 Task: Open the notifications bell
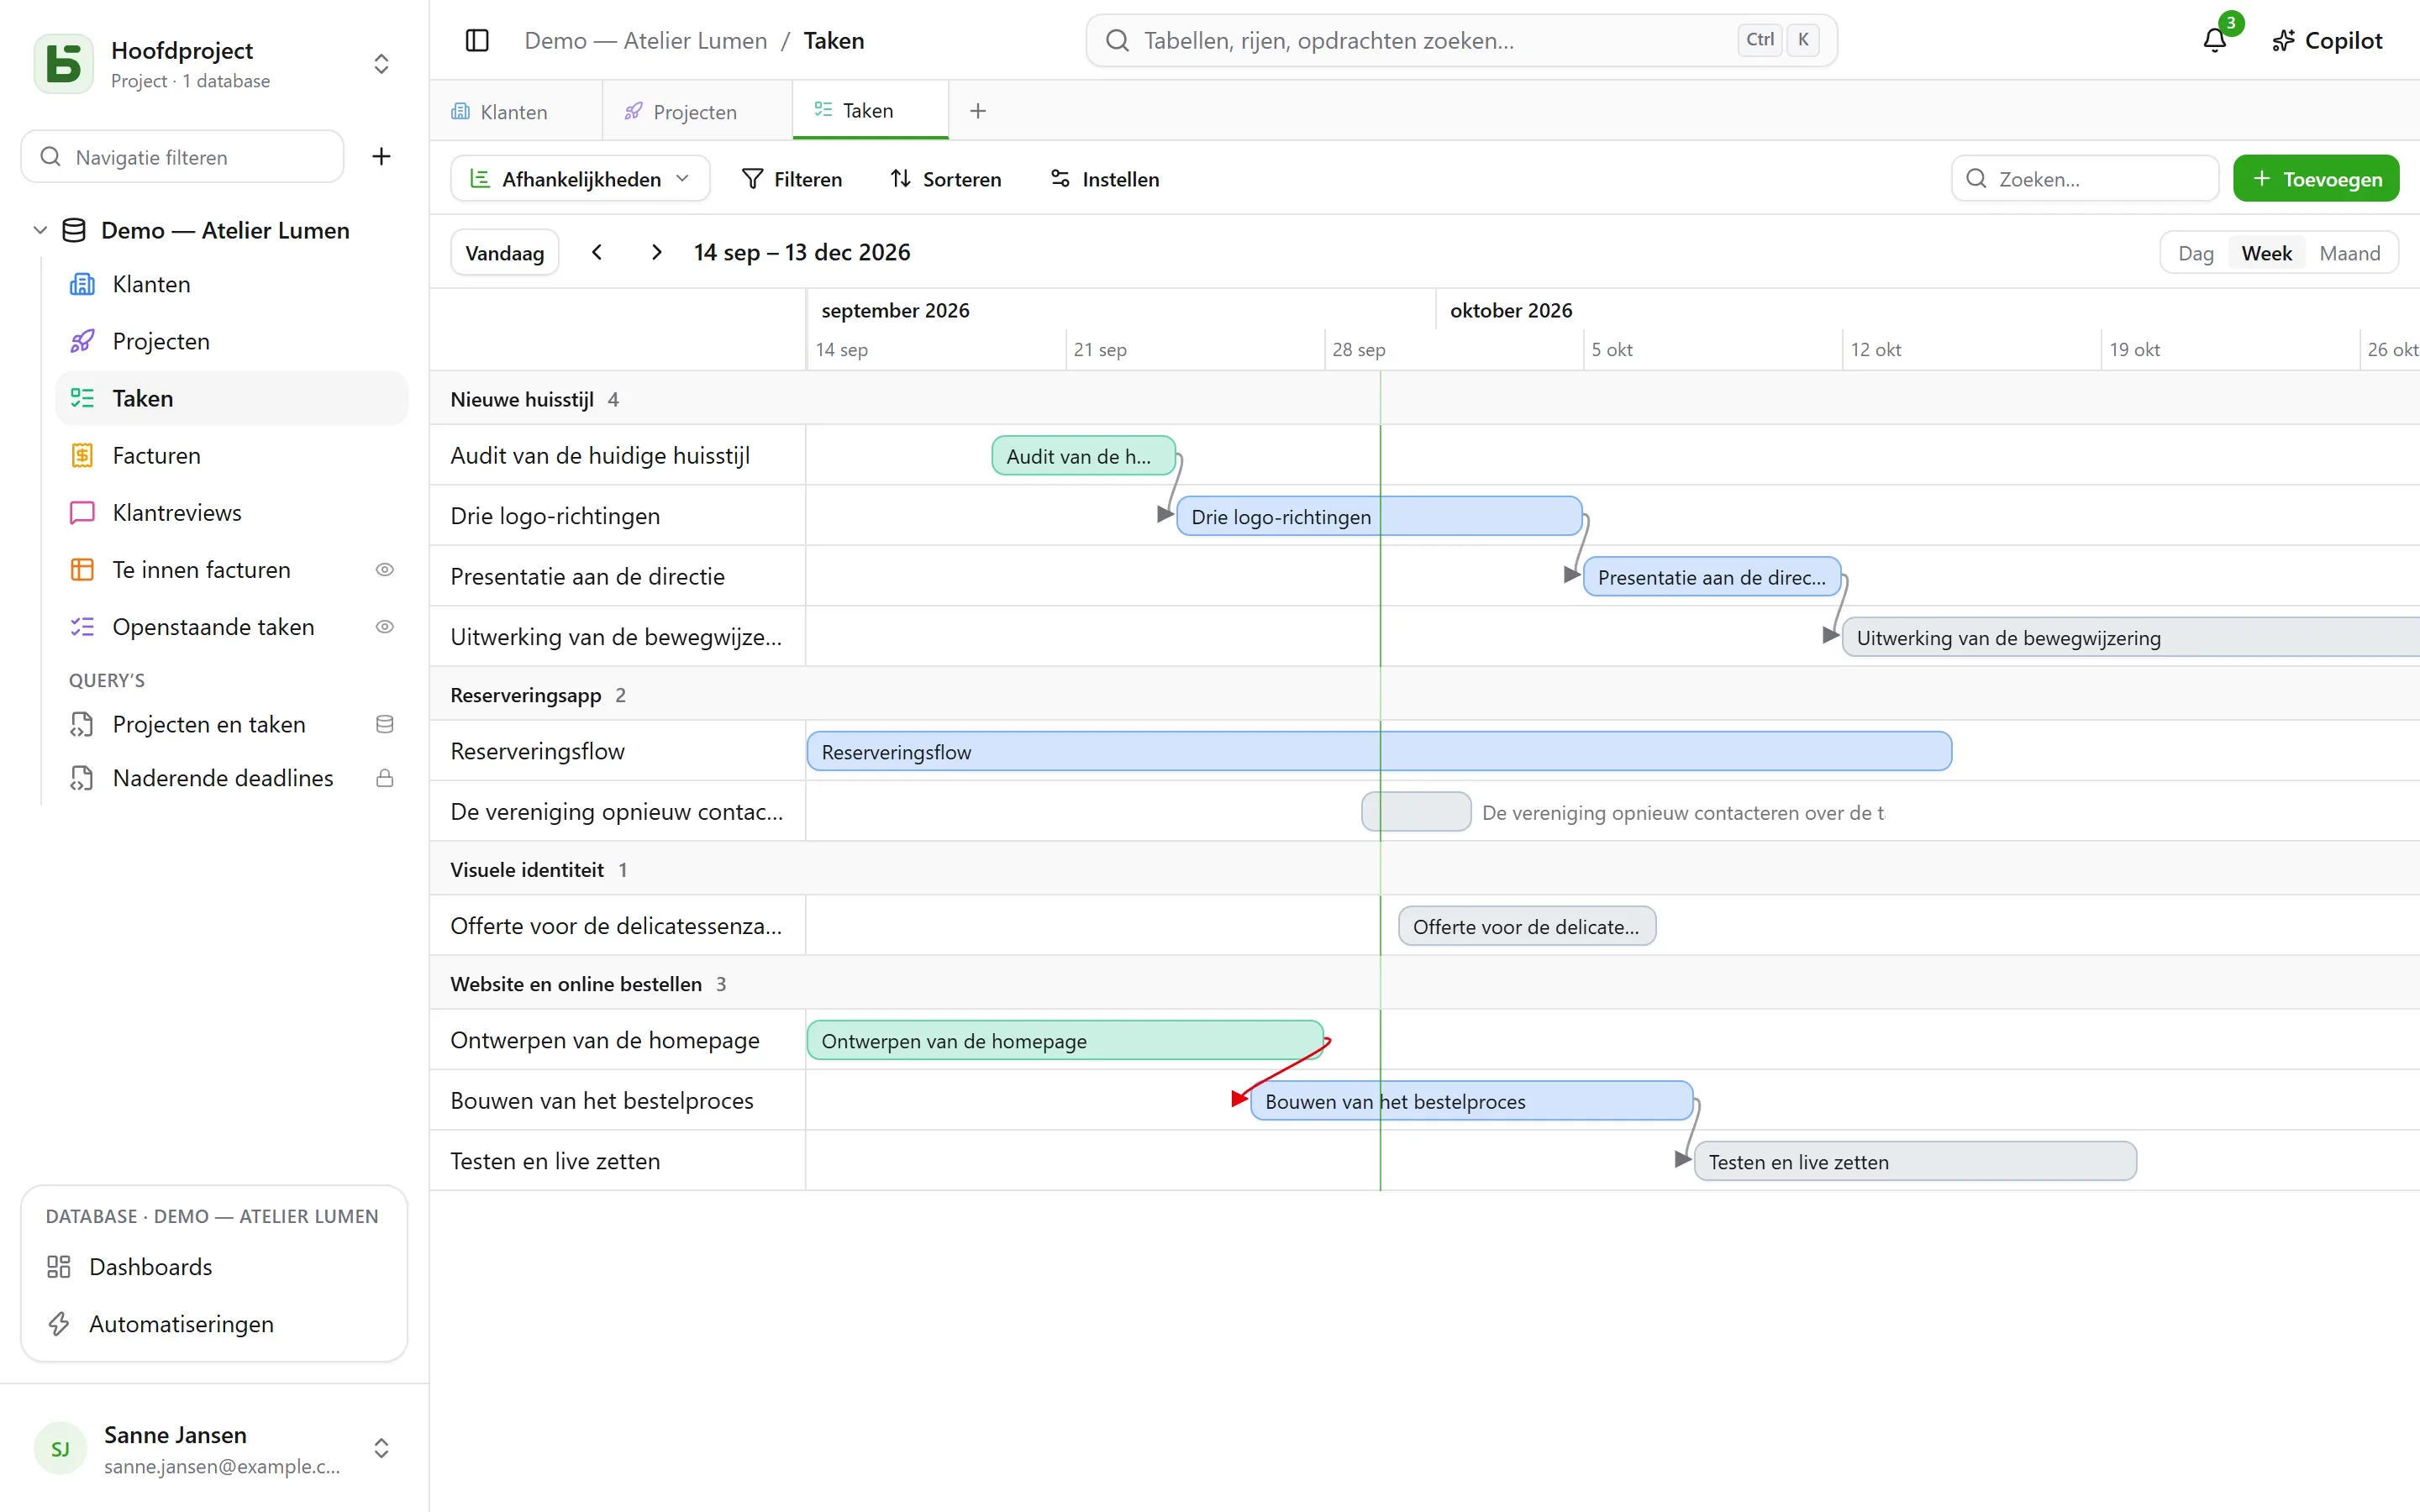tap(2215, 40)
